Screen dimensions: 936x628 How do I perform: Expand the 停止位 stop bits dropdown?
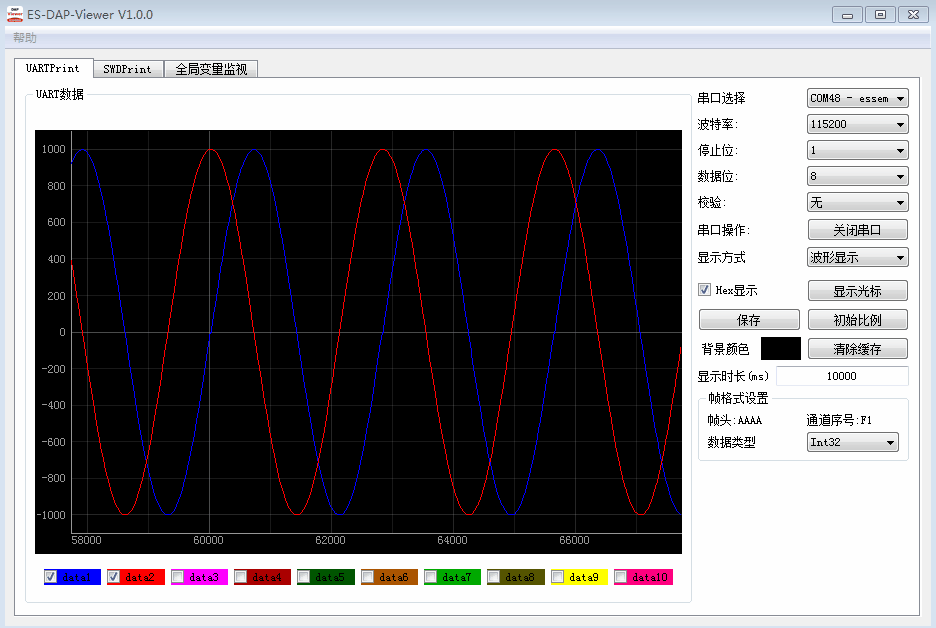point(857,150)
